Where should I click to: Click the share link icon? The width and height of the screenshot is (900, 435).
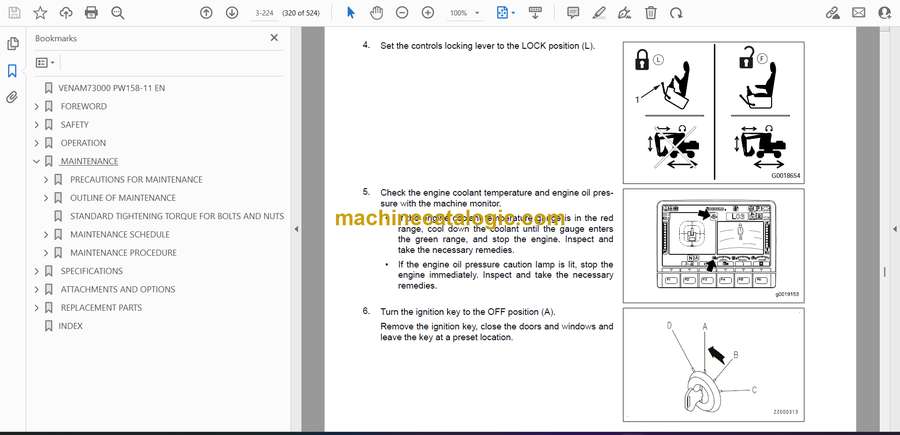tap(832, 13)
